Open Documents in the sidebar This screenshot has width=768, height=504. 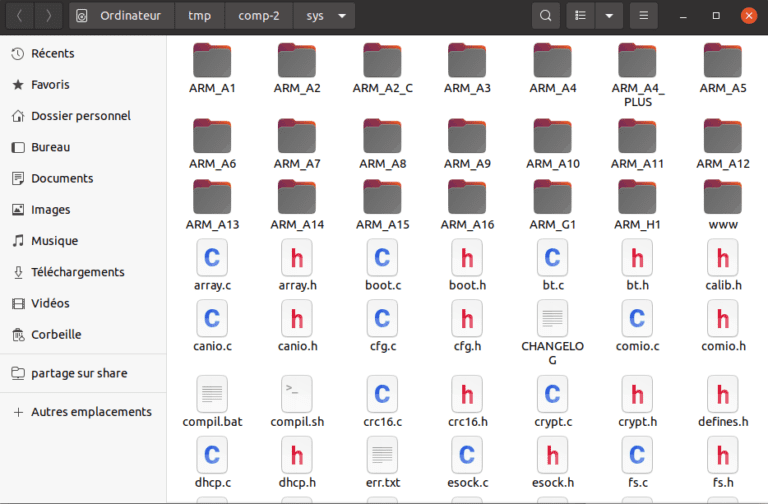pyautogui.click(x=83, y=178)
